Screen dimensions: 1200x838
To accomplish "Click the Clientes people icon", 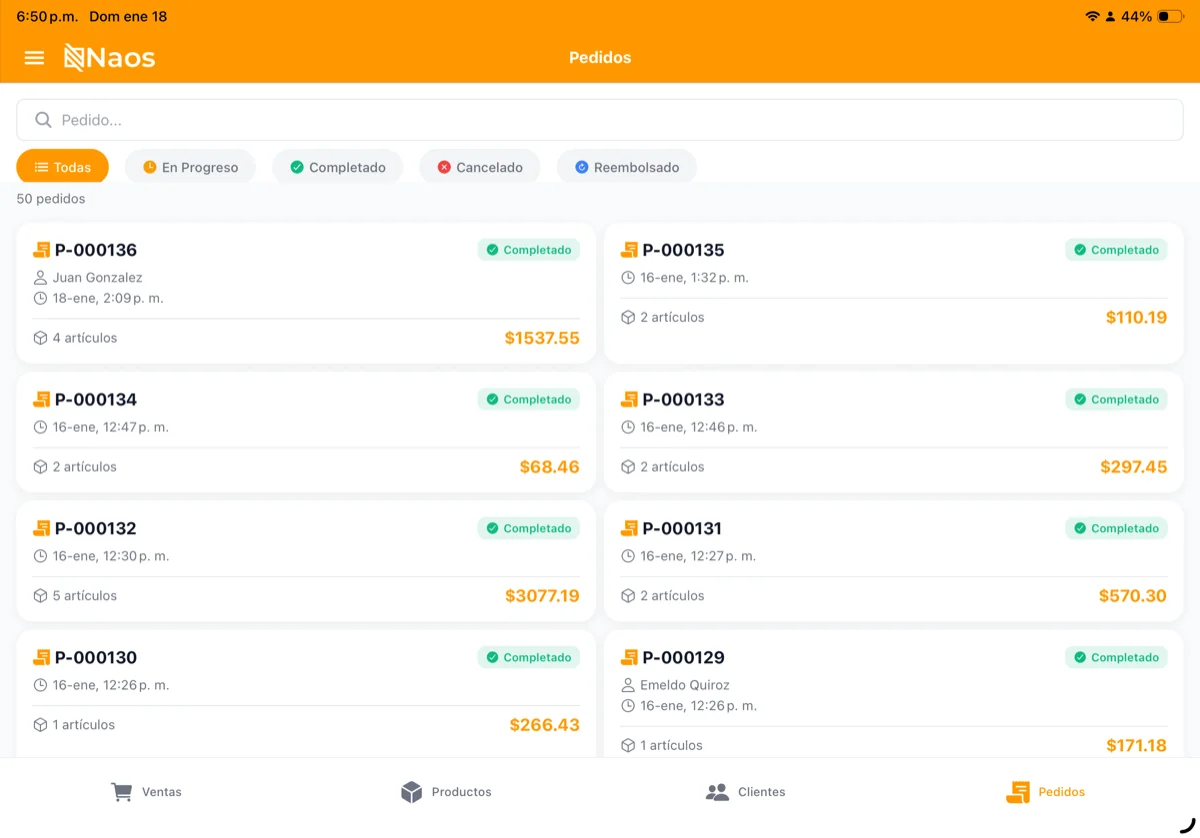I will [717, 792].
